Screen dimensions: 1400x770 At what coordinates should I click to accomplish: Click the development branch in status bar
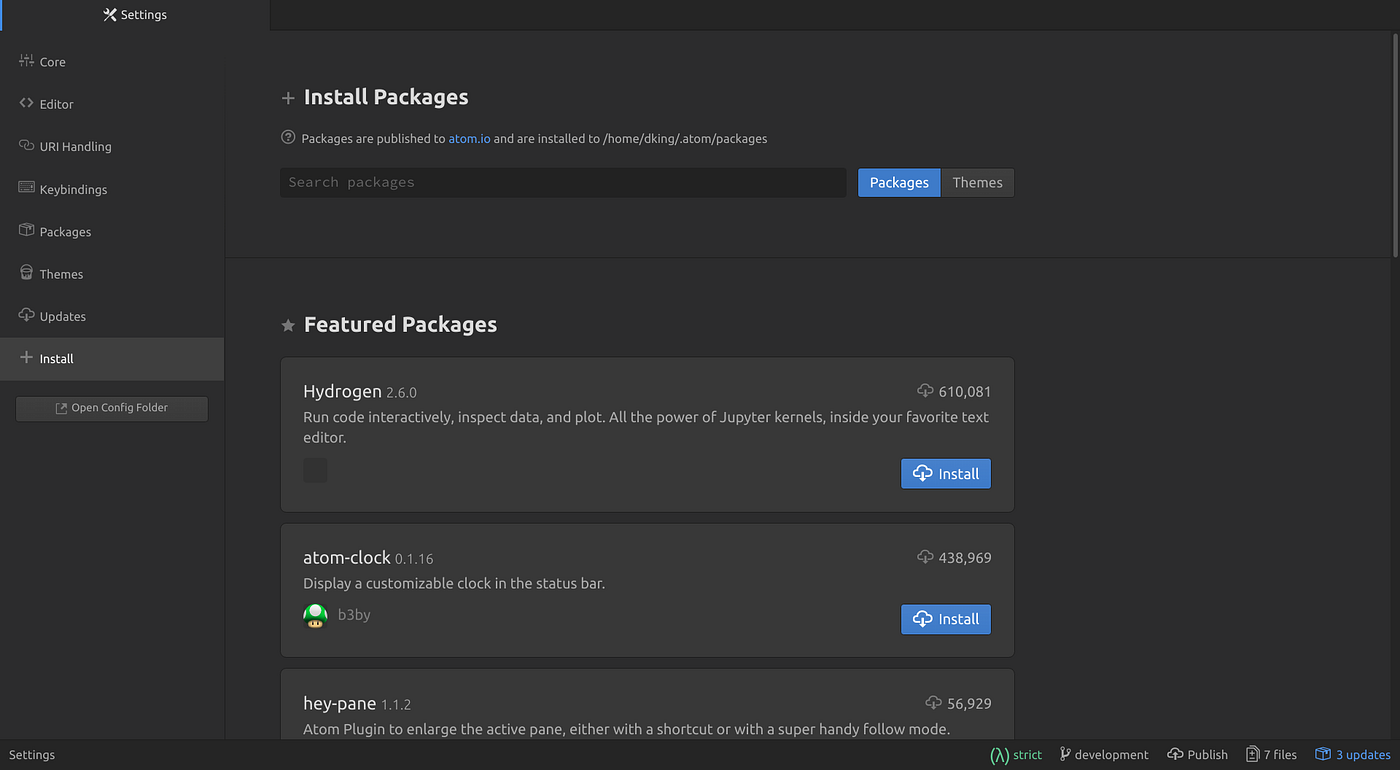coord(1104,755)
